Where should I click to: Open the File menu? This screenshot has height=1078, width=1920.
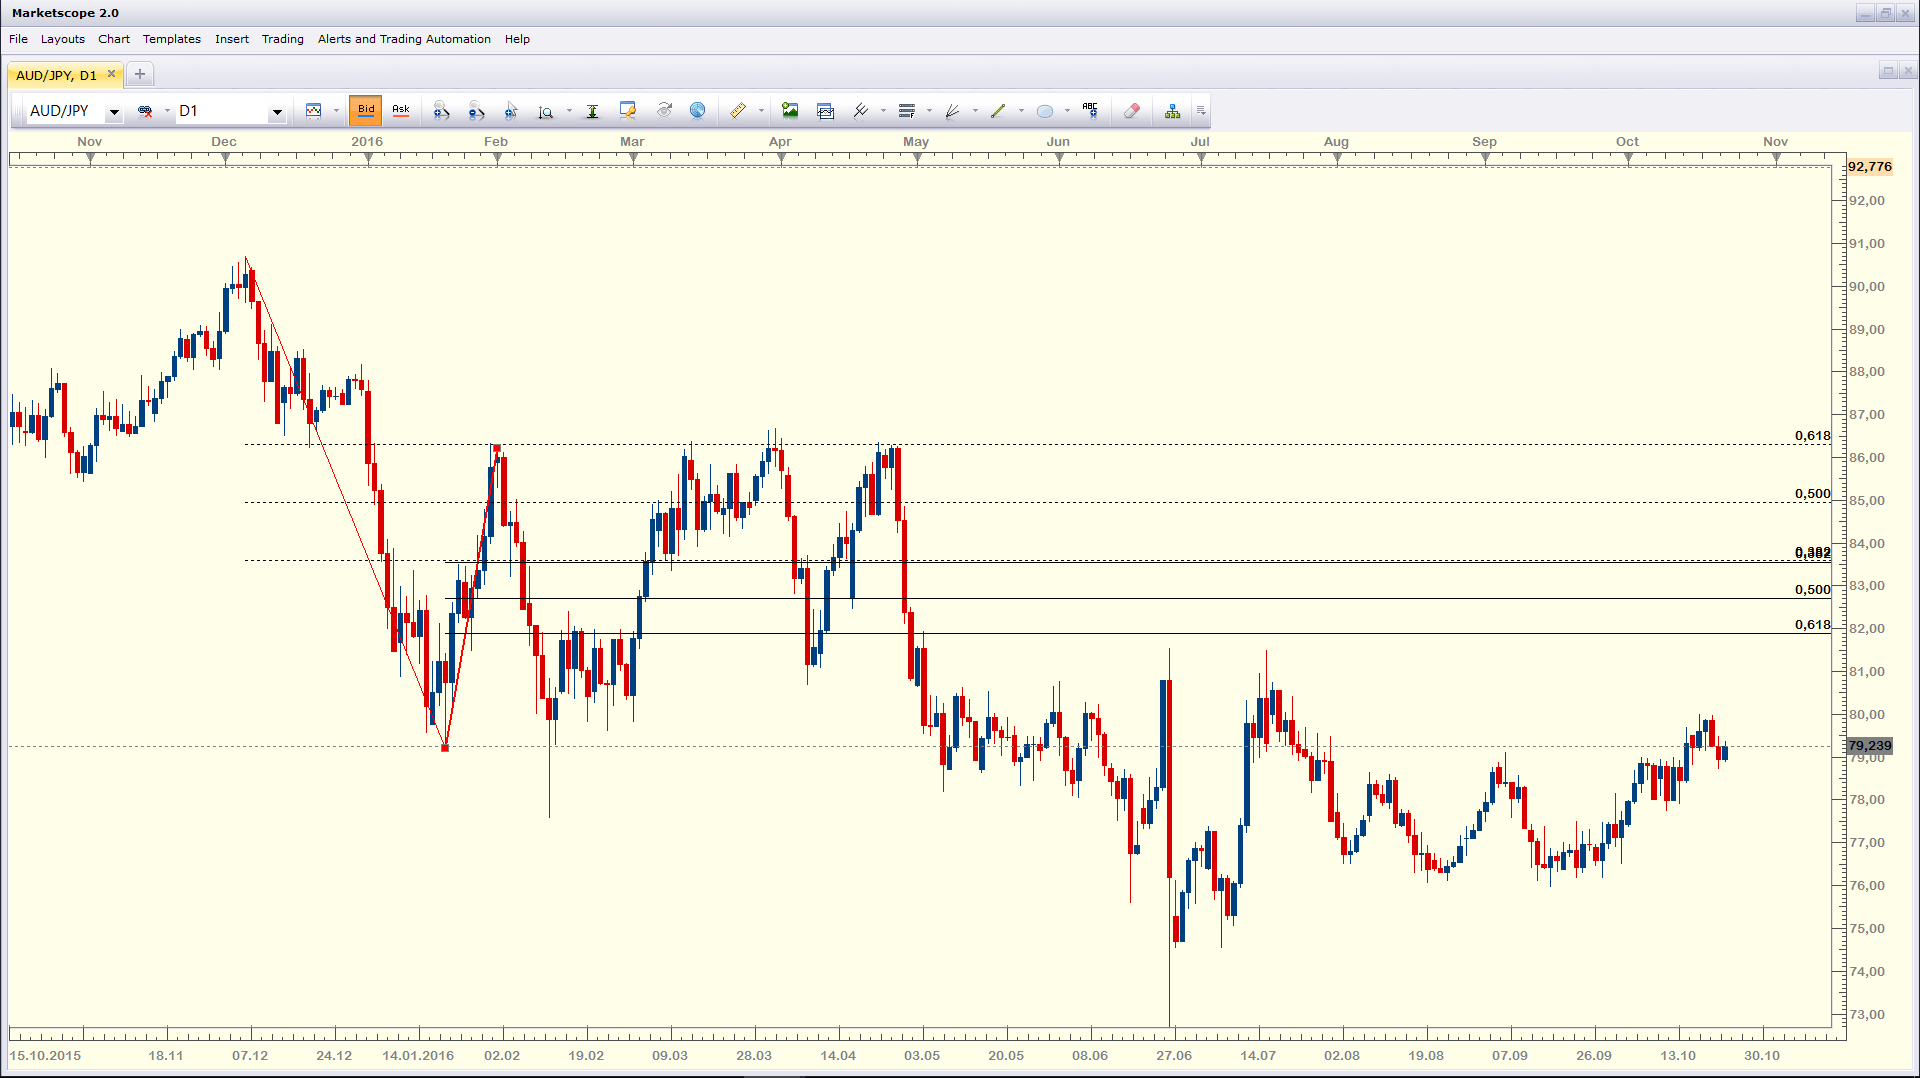coord(19,39)
